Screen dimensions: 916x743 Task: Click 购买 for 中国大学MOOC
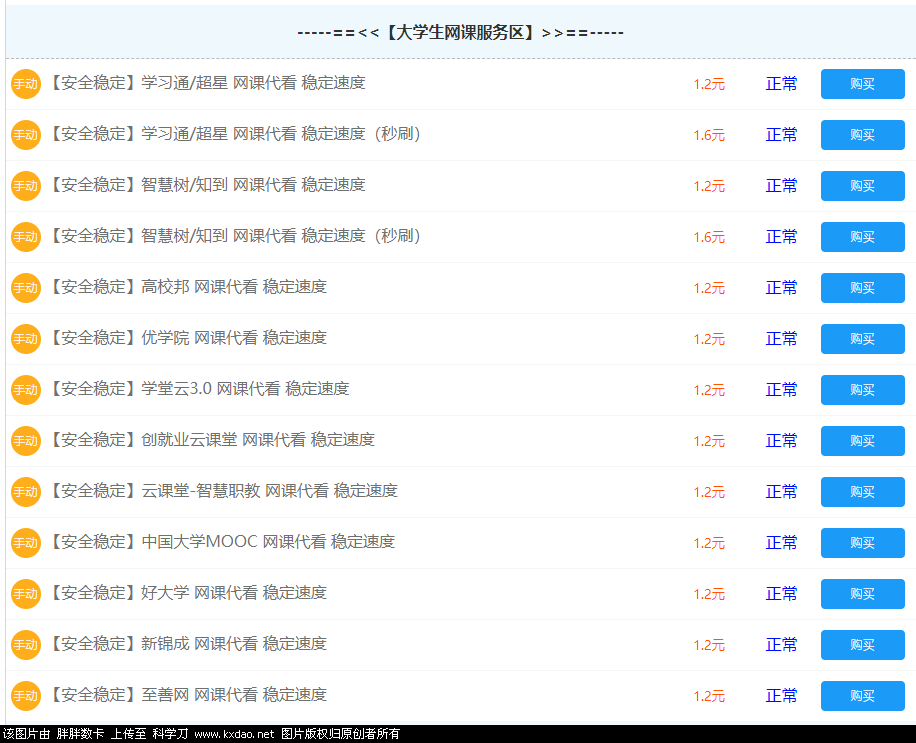(x=862, y=543)
